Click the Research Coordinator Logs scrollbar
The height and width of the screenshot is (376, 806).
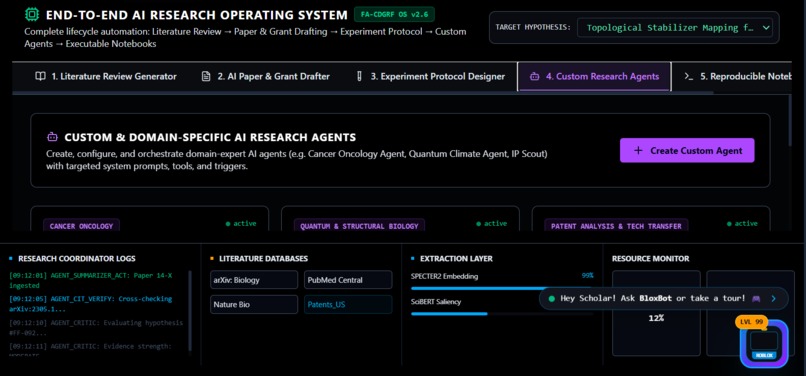(191, 311)
